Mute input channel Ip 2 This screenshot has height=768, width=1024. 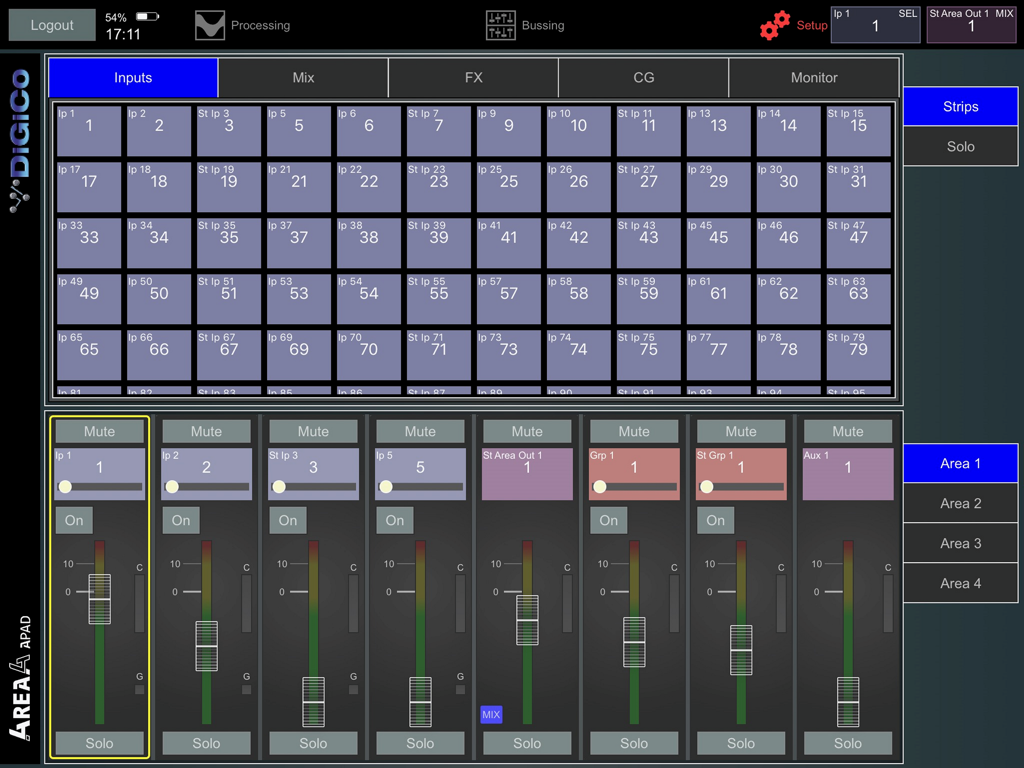[206, 431]
